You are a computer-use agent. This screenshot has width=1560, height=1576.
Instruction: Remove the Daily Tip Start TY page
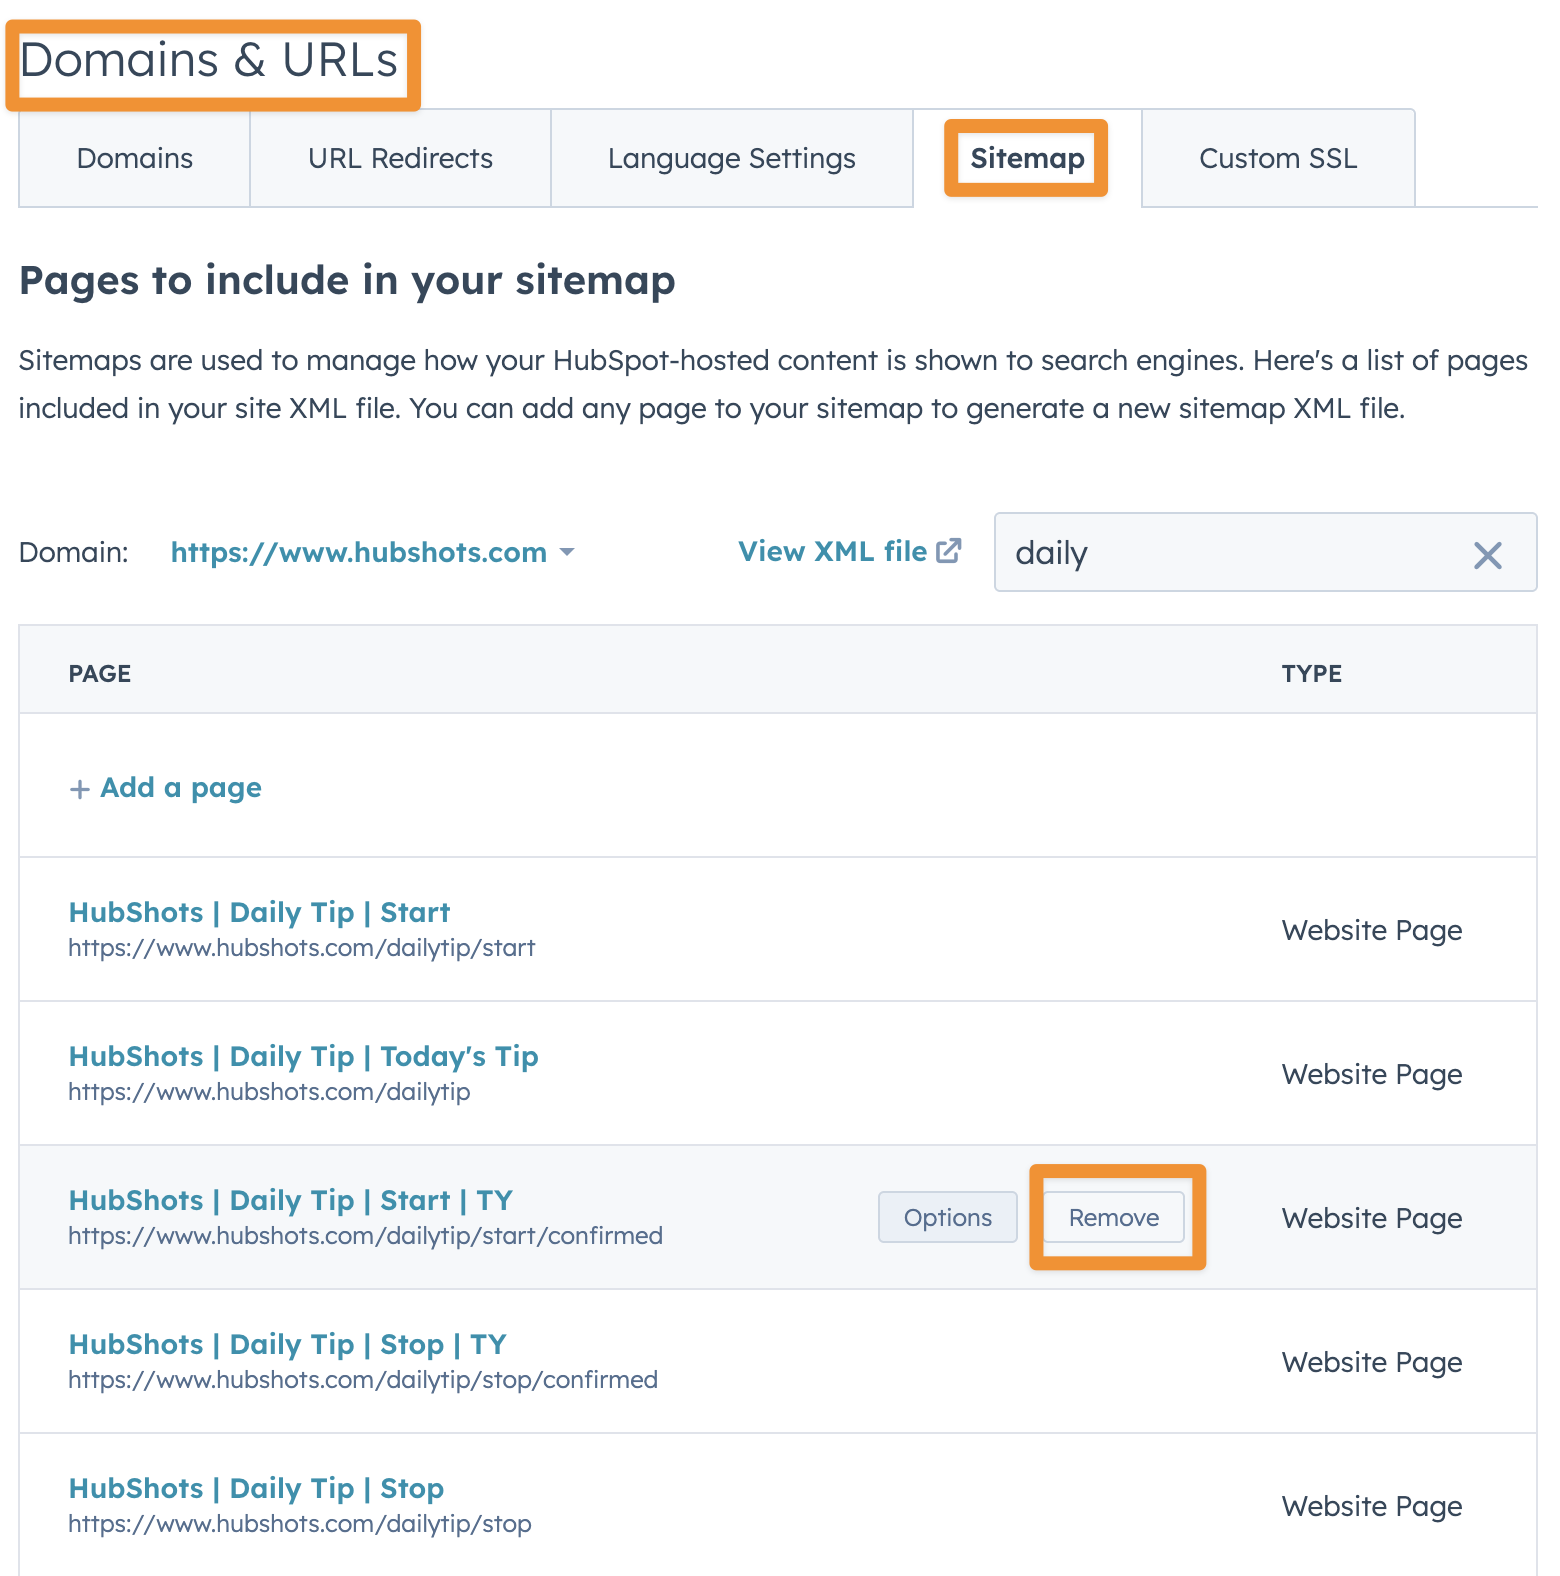click(1113, 1217)
